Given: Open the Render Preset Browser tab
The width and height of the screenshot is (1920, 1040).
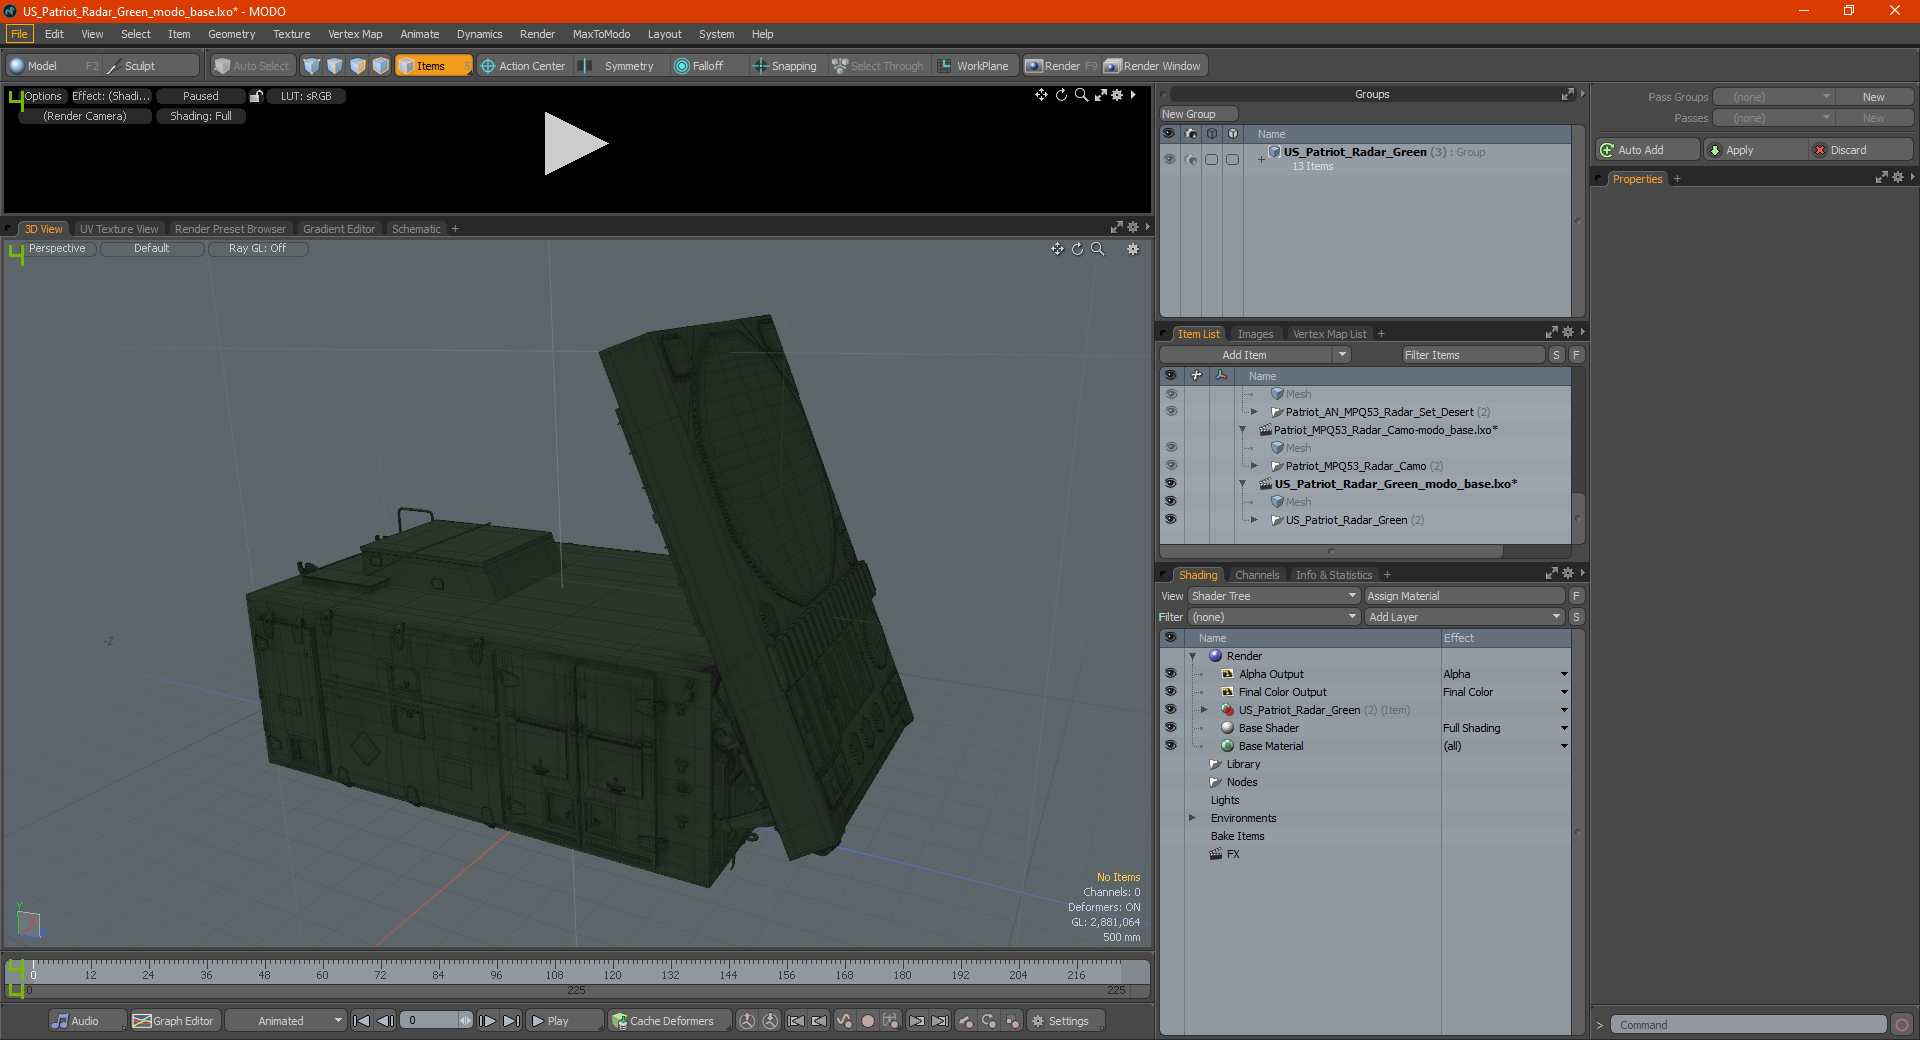Looking at the screenshot, I should (230, 229).
